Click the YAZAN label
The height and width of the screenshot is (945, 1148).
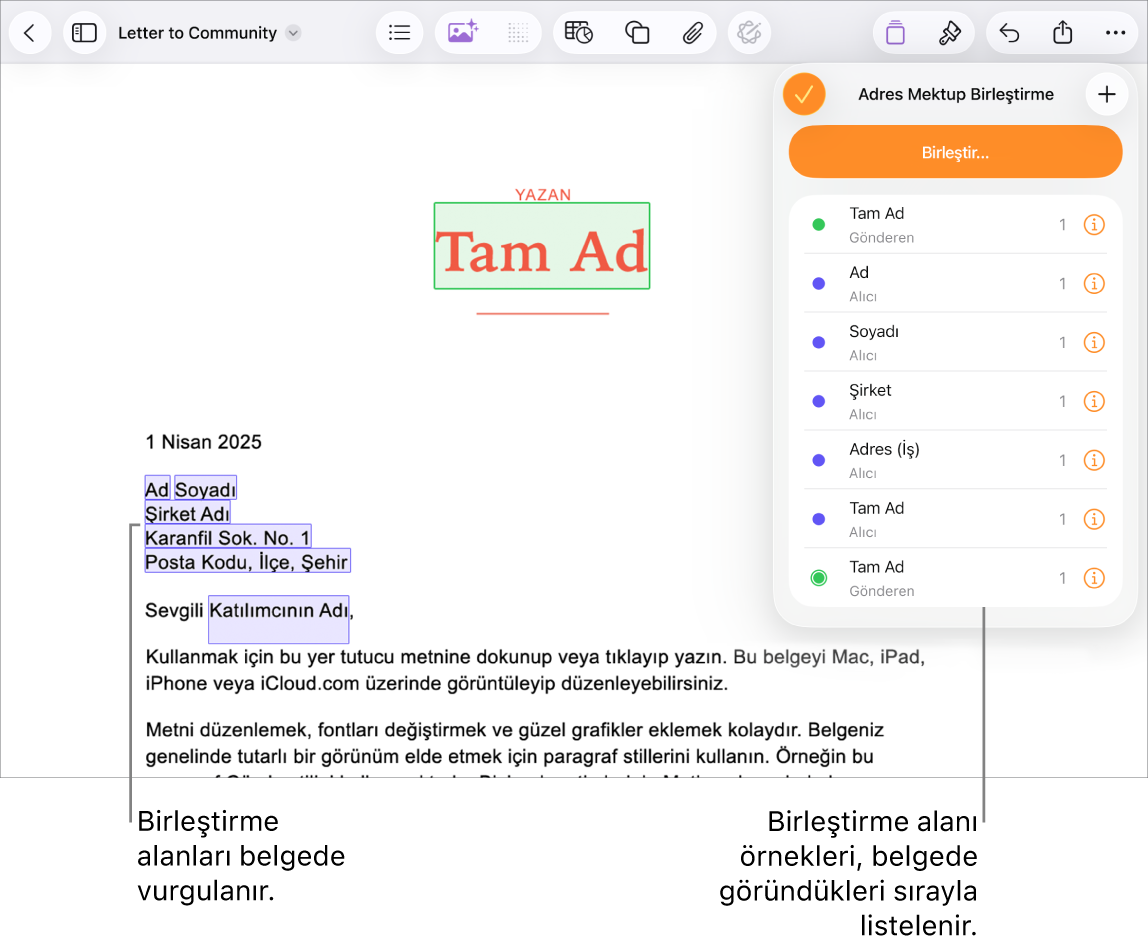(x=543, y=195)
